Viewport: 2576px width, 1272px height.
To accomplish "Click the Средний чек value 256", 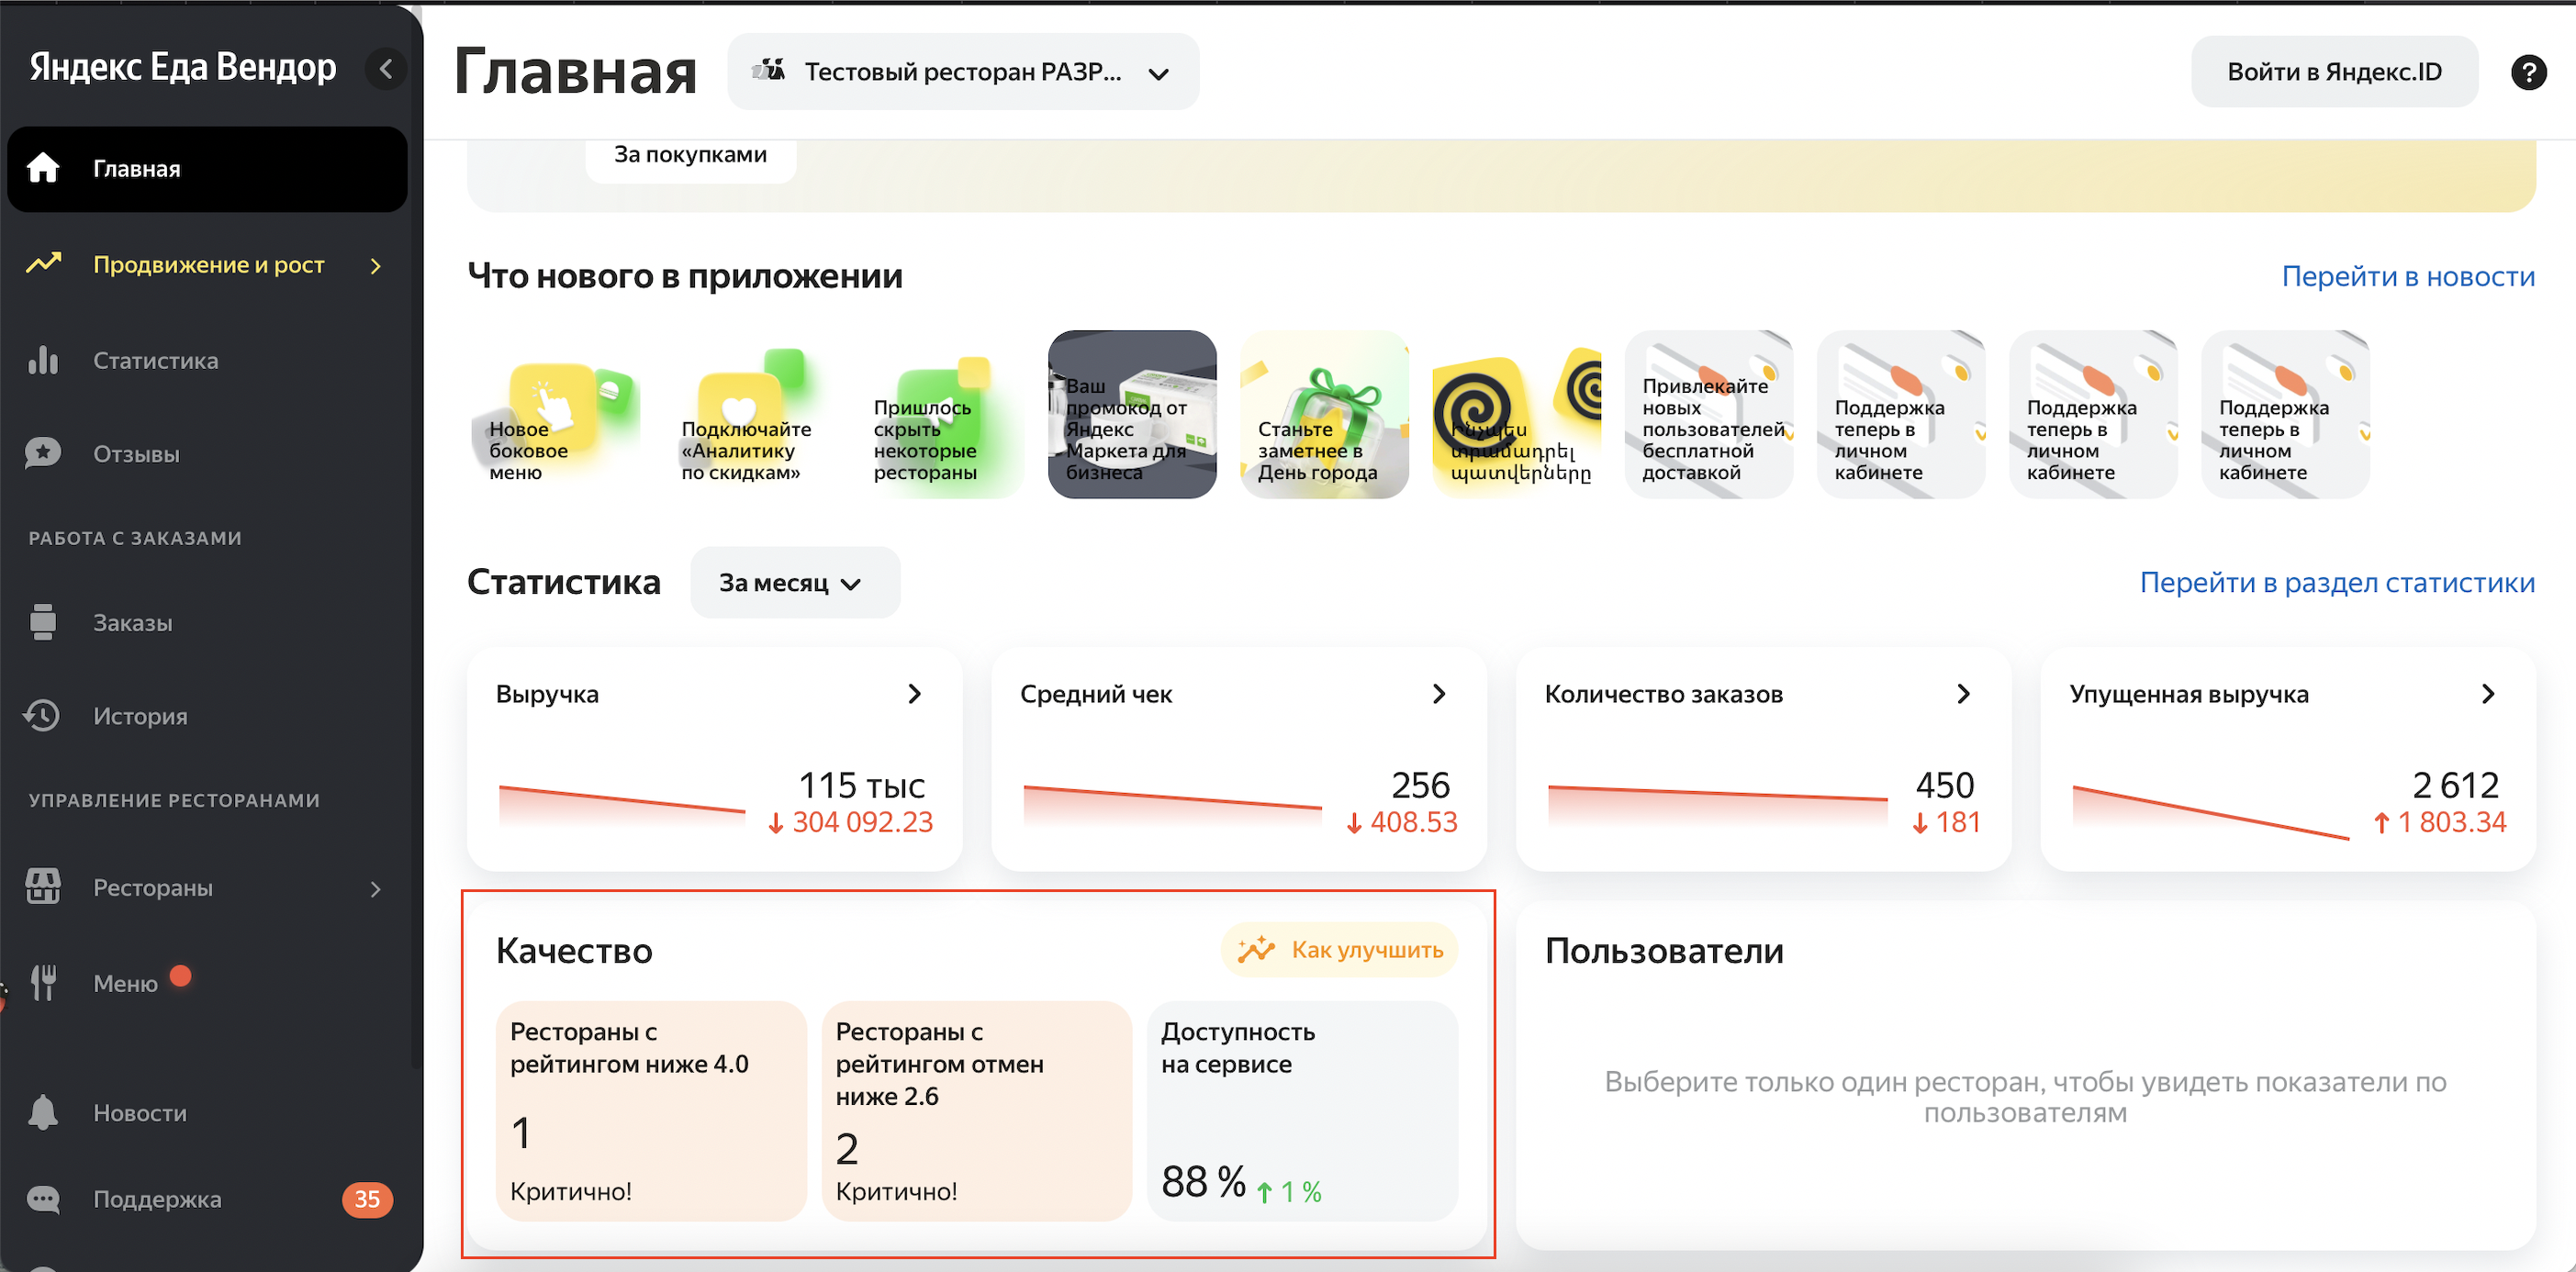I will (1420, 785).
